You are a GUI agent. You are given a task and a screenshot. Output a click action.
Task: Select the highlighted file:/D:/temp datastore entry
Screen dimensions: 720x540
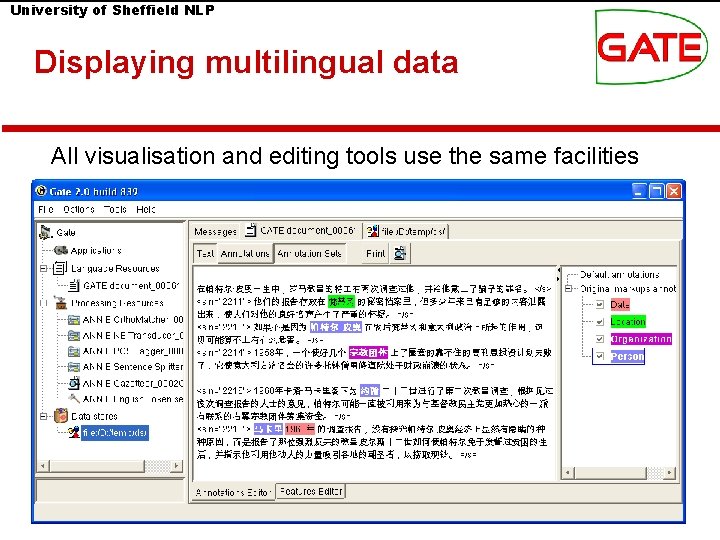pos(115,433)
